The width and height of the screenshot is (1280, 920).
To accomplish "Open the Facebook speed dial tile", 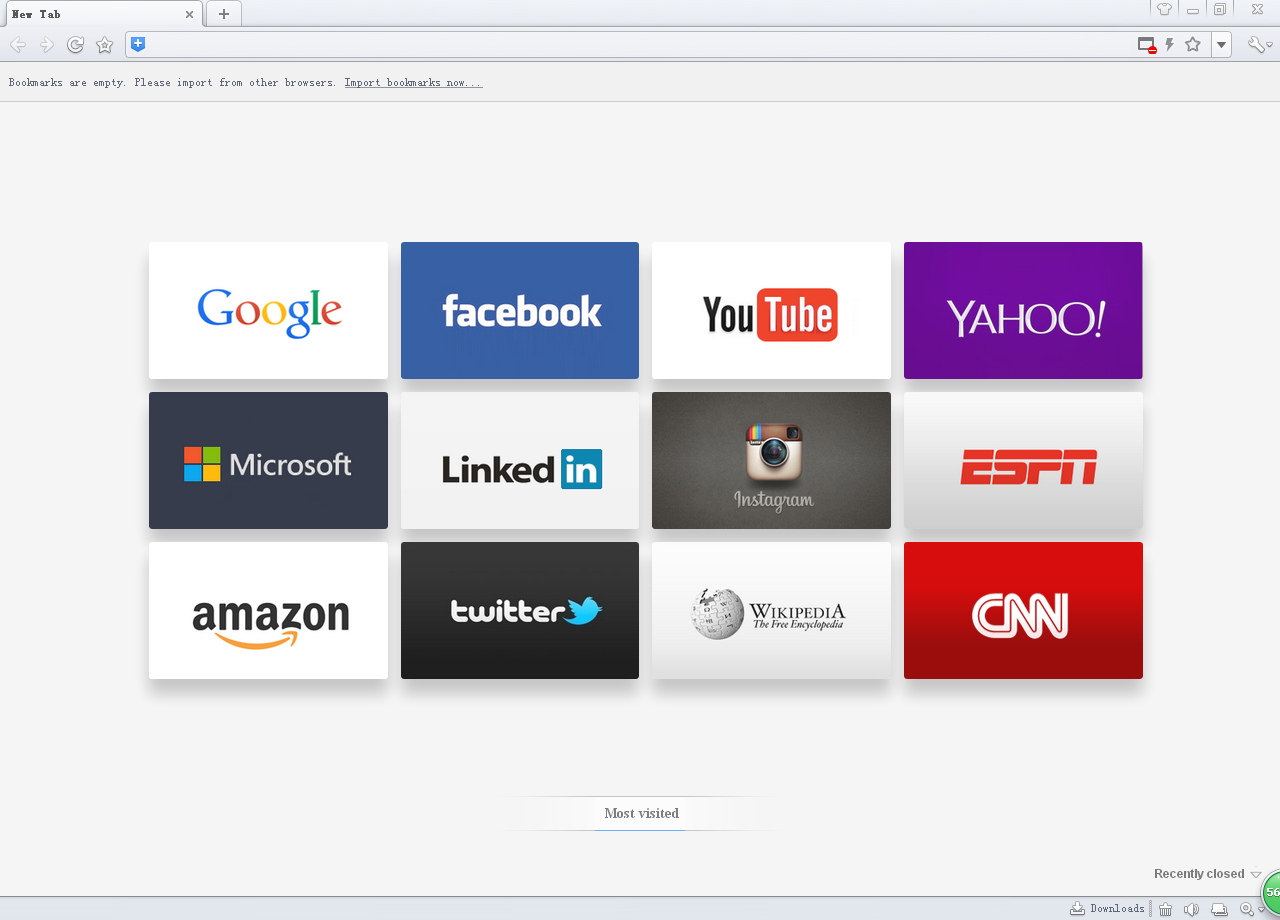I will coord(520,310).
